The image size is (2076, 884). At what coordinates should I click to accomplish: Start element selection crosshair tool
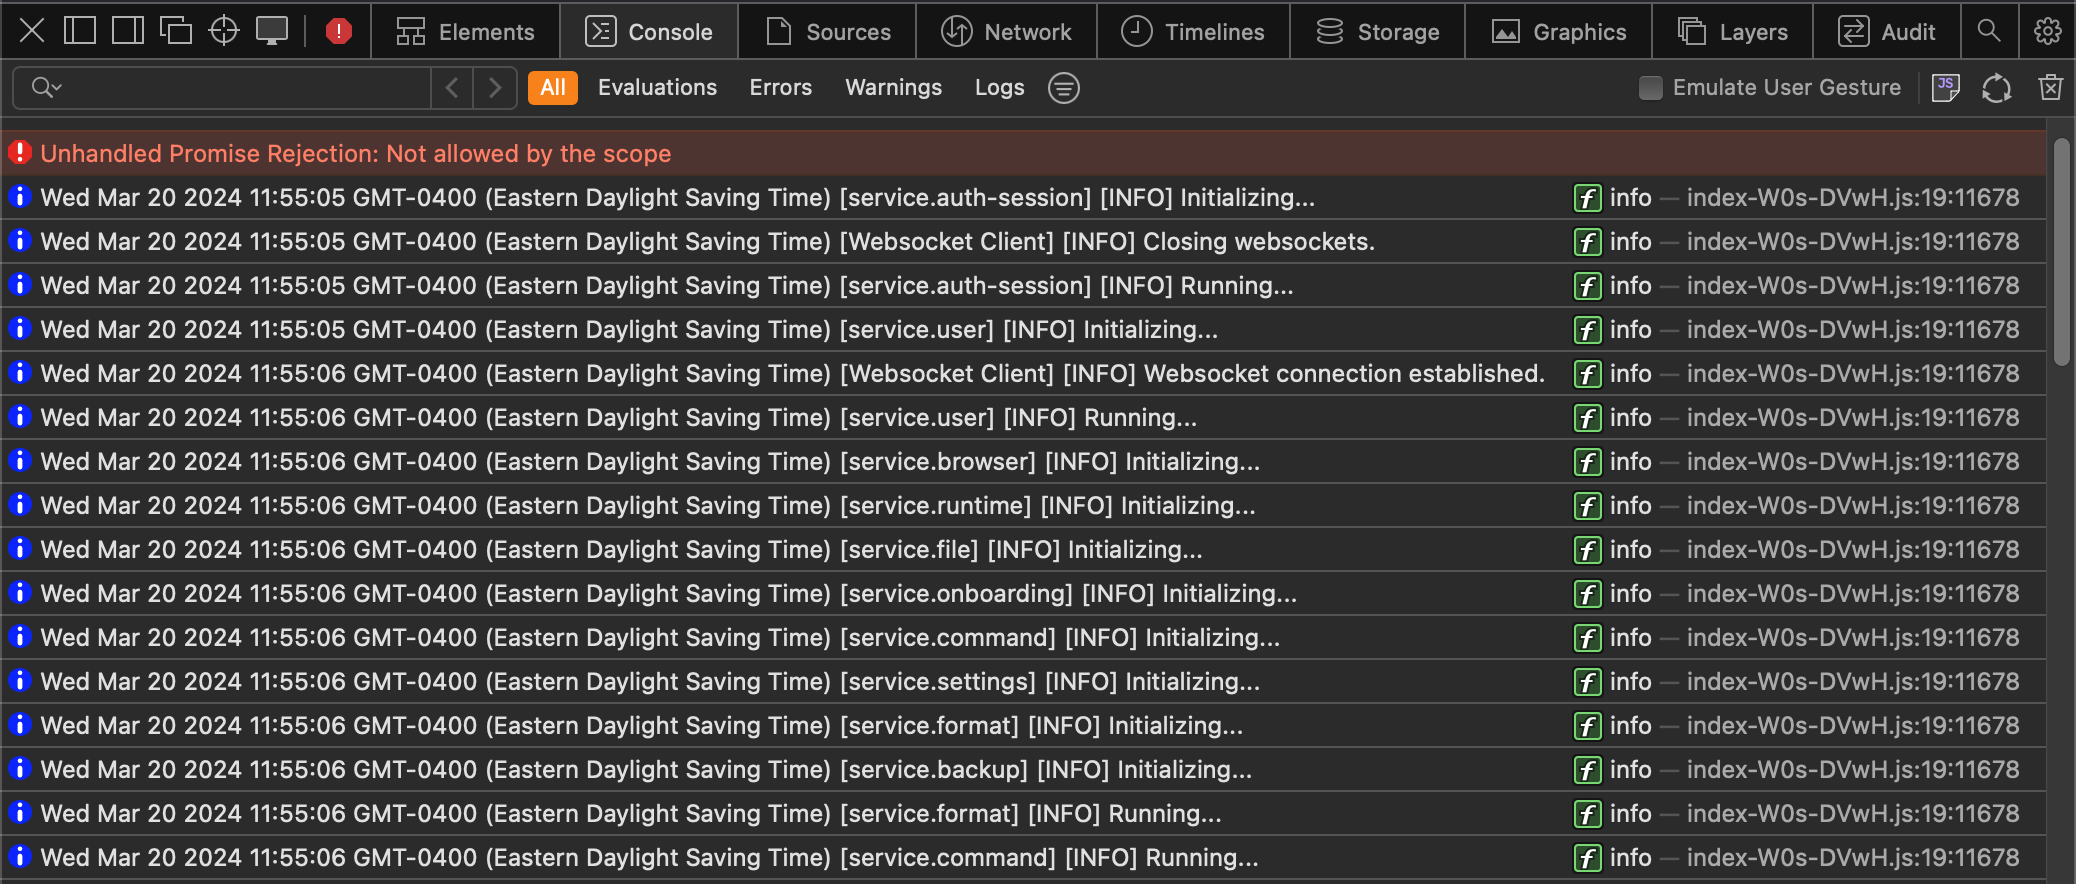click(x=224, y=31)
